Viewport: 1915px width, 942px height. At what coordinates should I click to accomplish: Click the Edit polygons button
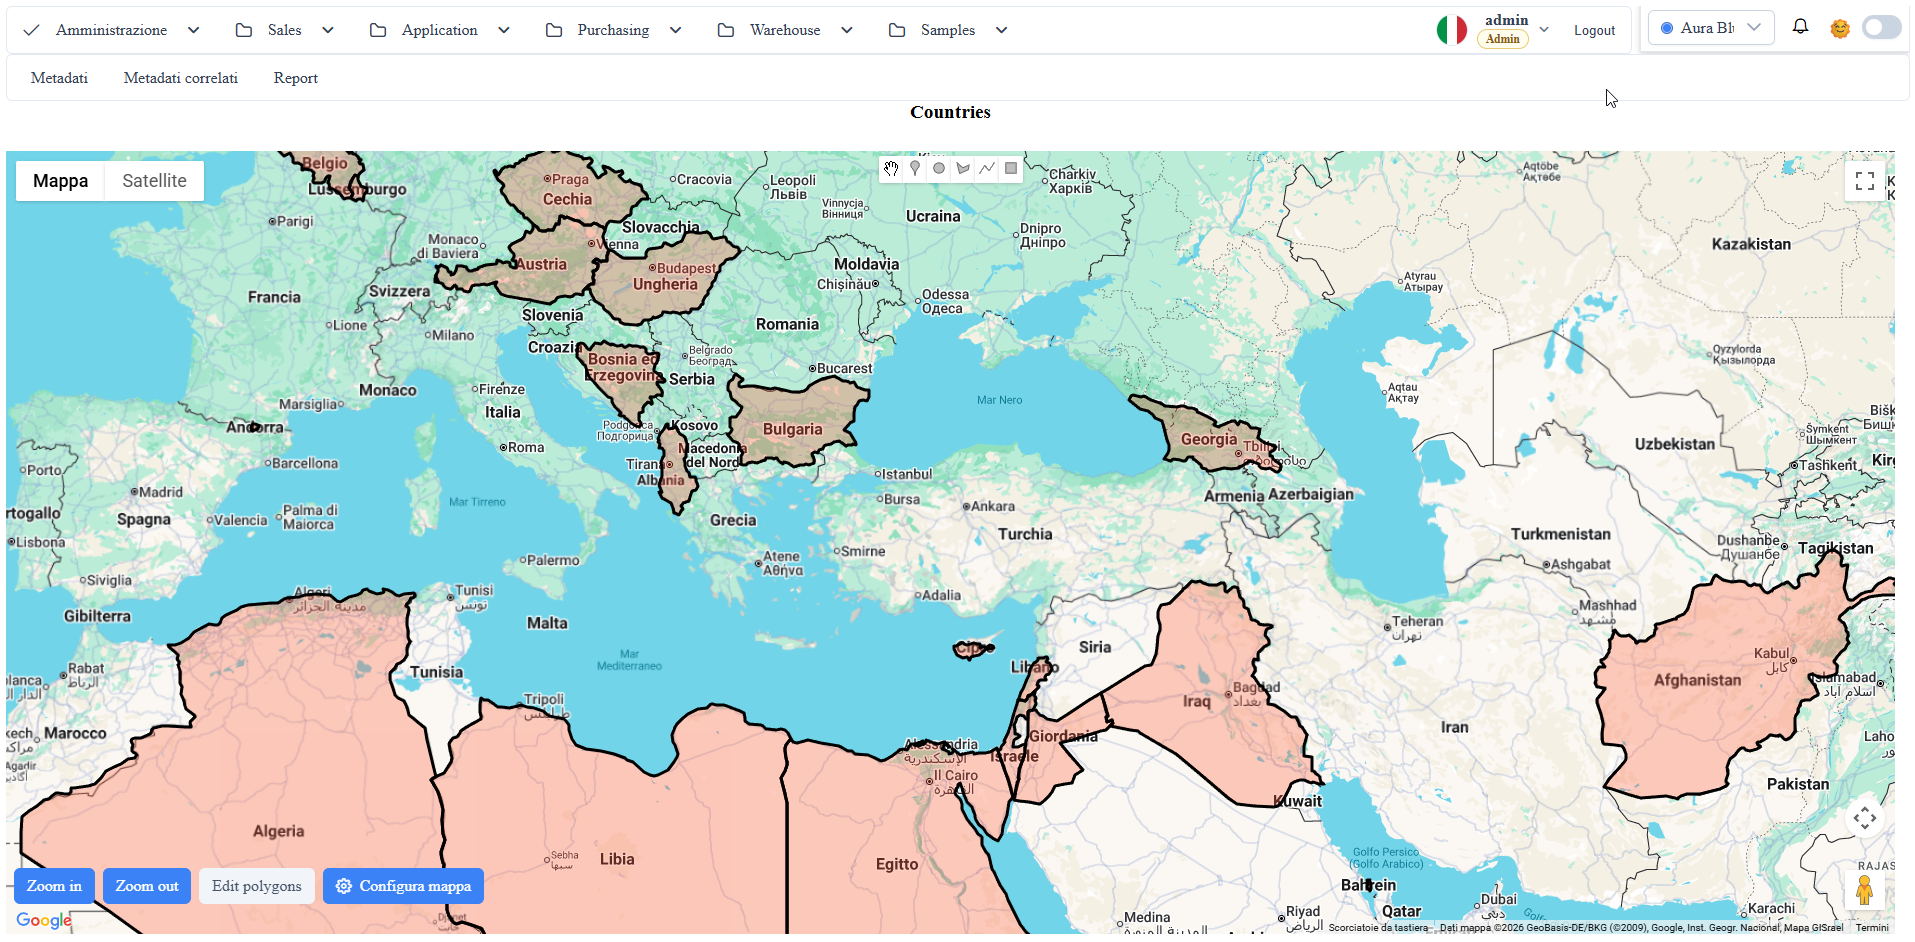tap(257, 886)
